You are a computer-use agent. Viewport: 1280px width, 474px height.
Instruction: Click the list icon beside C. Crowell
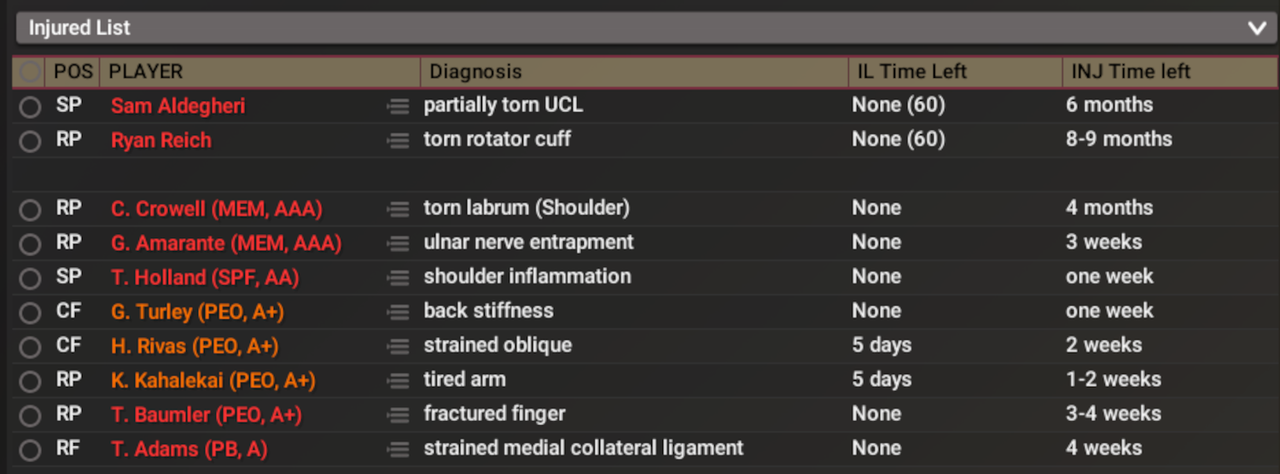[398, 209]
